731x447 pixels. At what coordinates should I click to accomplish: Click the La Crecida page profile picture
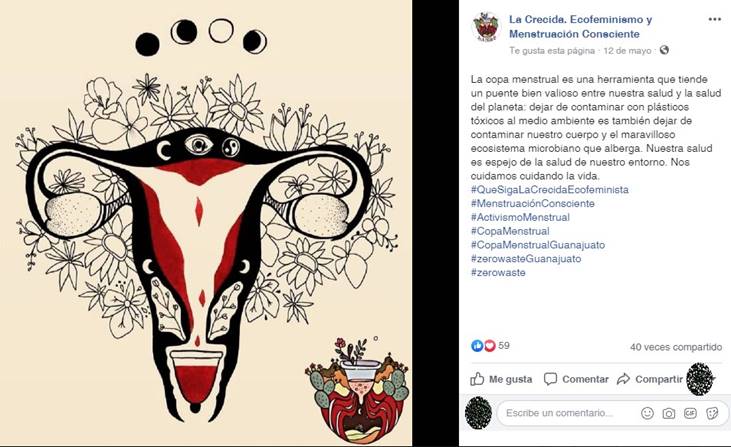tap(487, 27)
